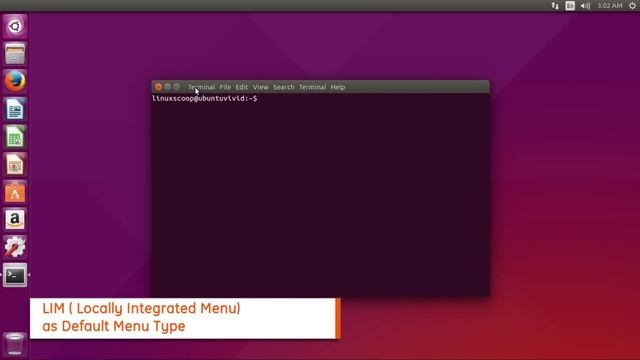Open LibreOffice Impress presentation icon
This screenshot has width=640, height=360.
pos(15,164)
